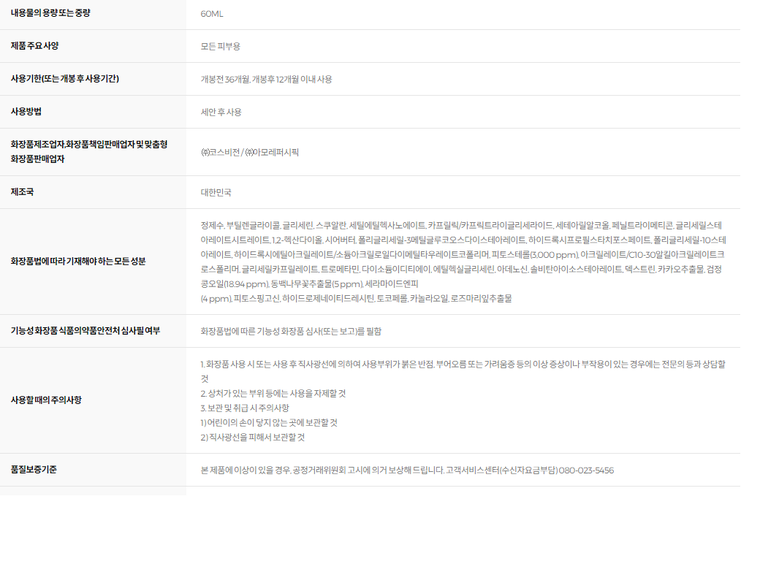This screenshot has height=583, width=779.
Task: Click the 코스비전 / 아모레퍼시픽 manufacturer text
Action: [249, 152]
